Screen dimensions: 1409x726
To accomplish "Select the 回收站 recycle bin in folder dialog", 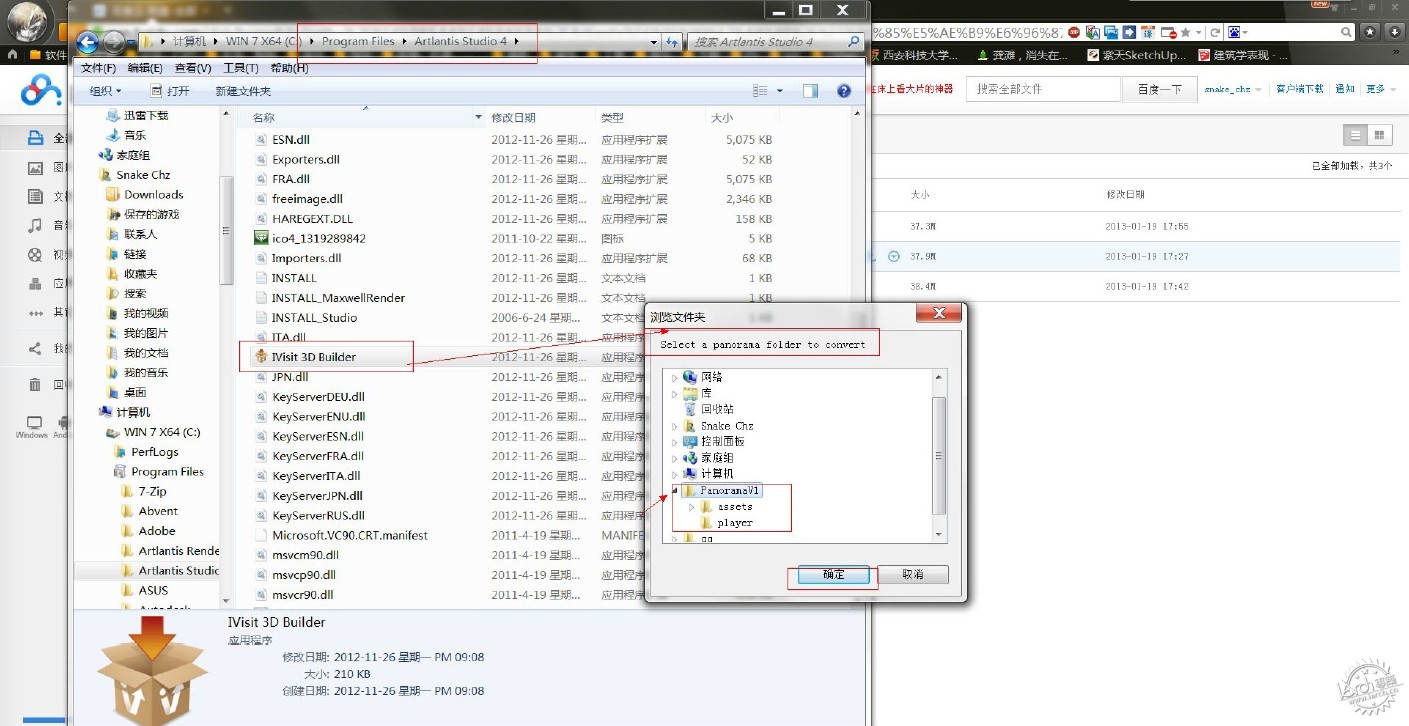I will point(709,409).
